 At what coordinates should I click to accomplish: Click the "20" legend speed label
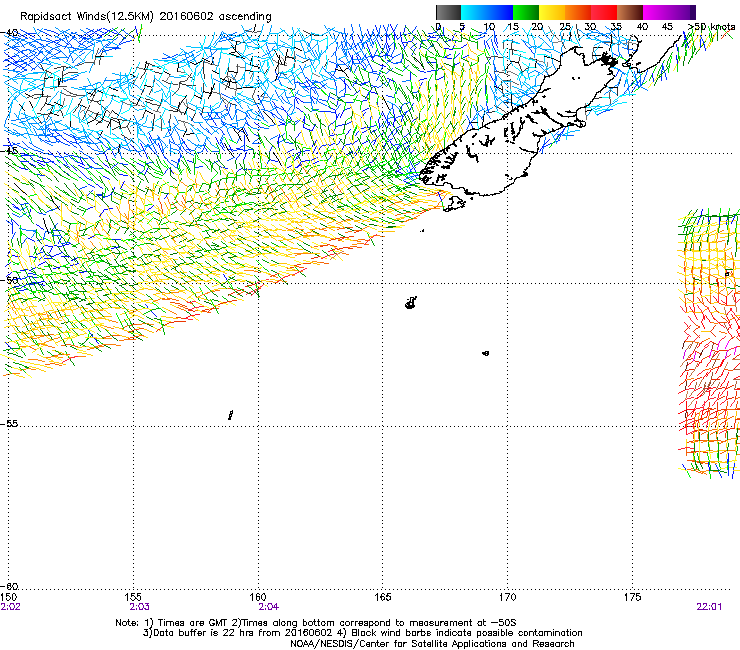[x=538, y=27]
